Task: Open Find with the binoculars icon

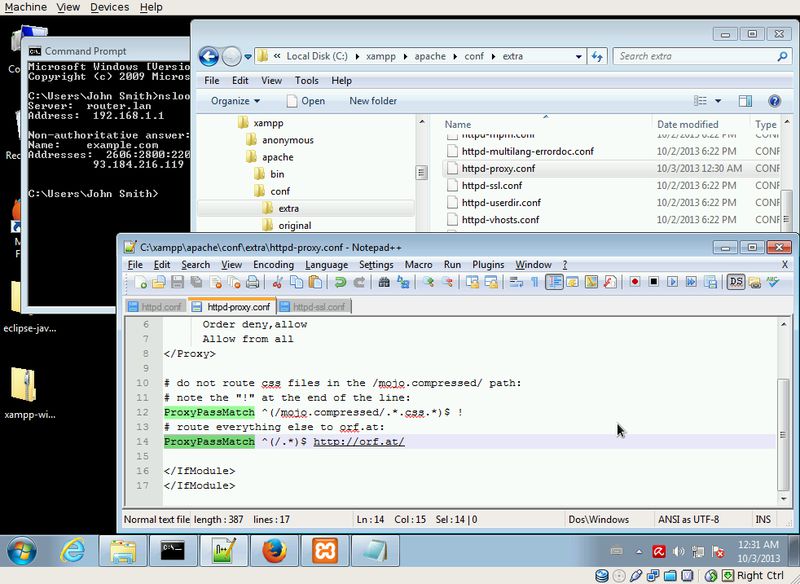Action: coord(383,283)
